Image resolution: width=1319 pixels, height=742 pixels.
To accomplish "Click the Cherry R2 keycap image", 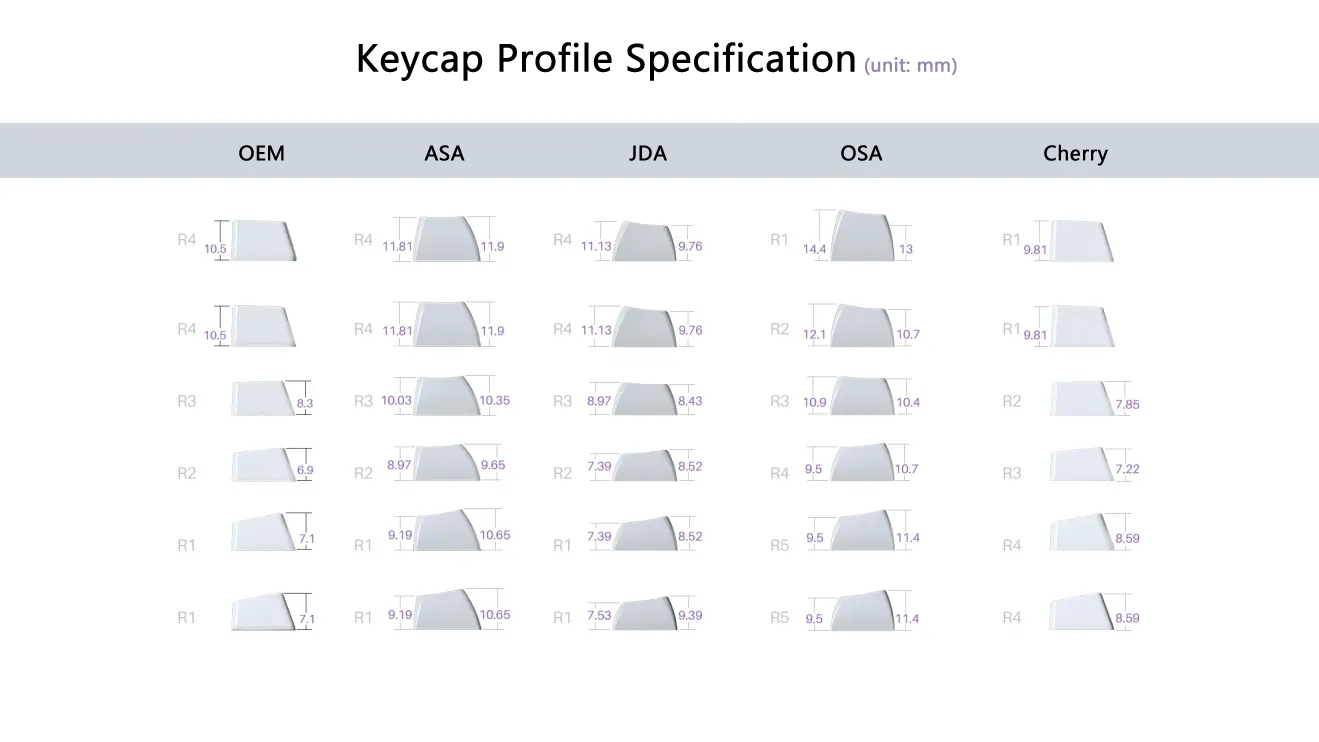I will 1083,398.
